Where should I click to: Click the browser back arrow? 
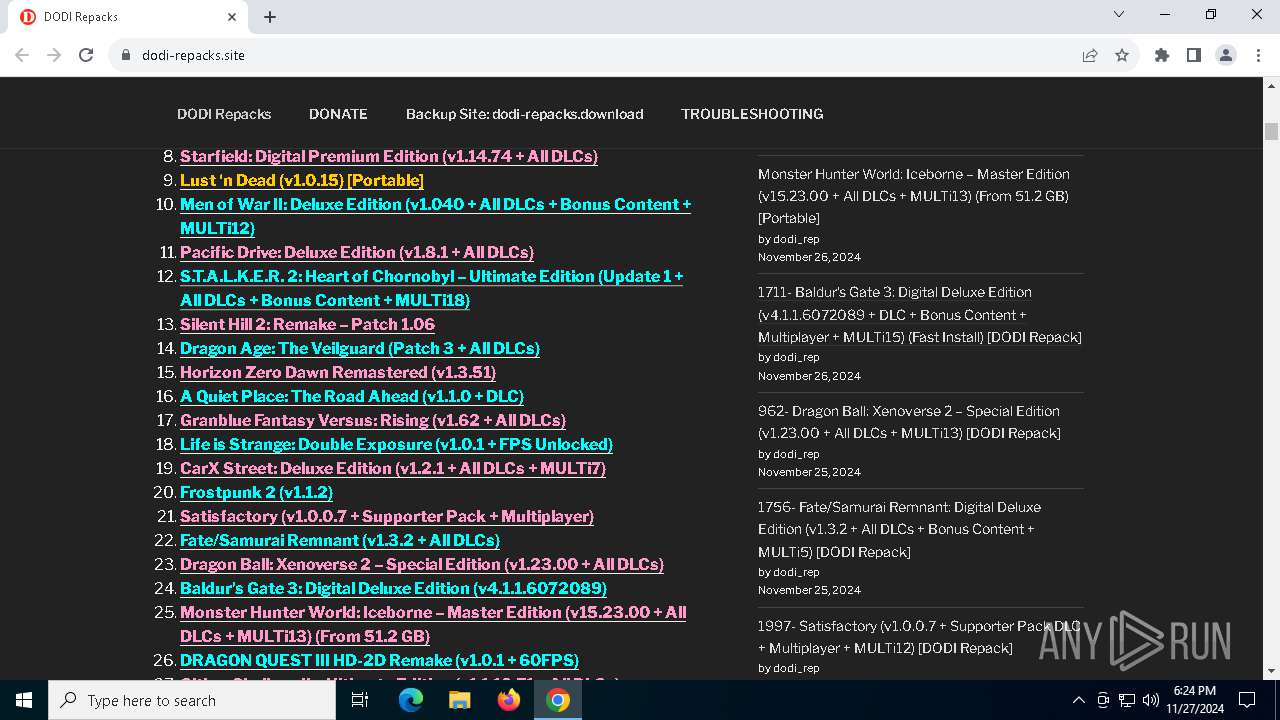point(22,55)
